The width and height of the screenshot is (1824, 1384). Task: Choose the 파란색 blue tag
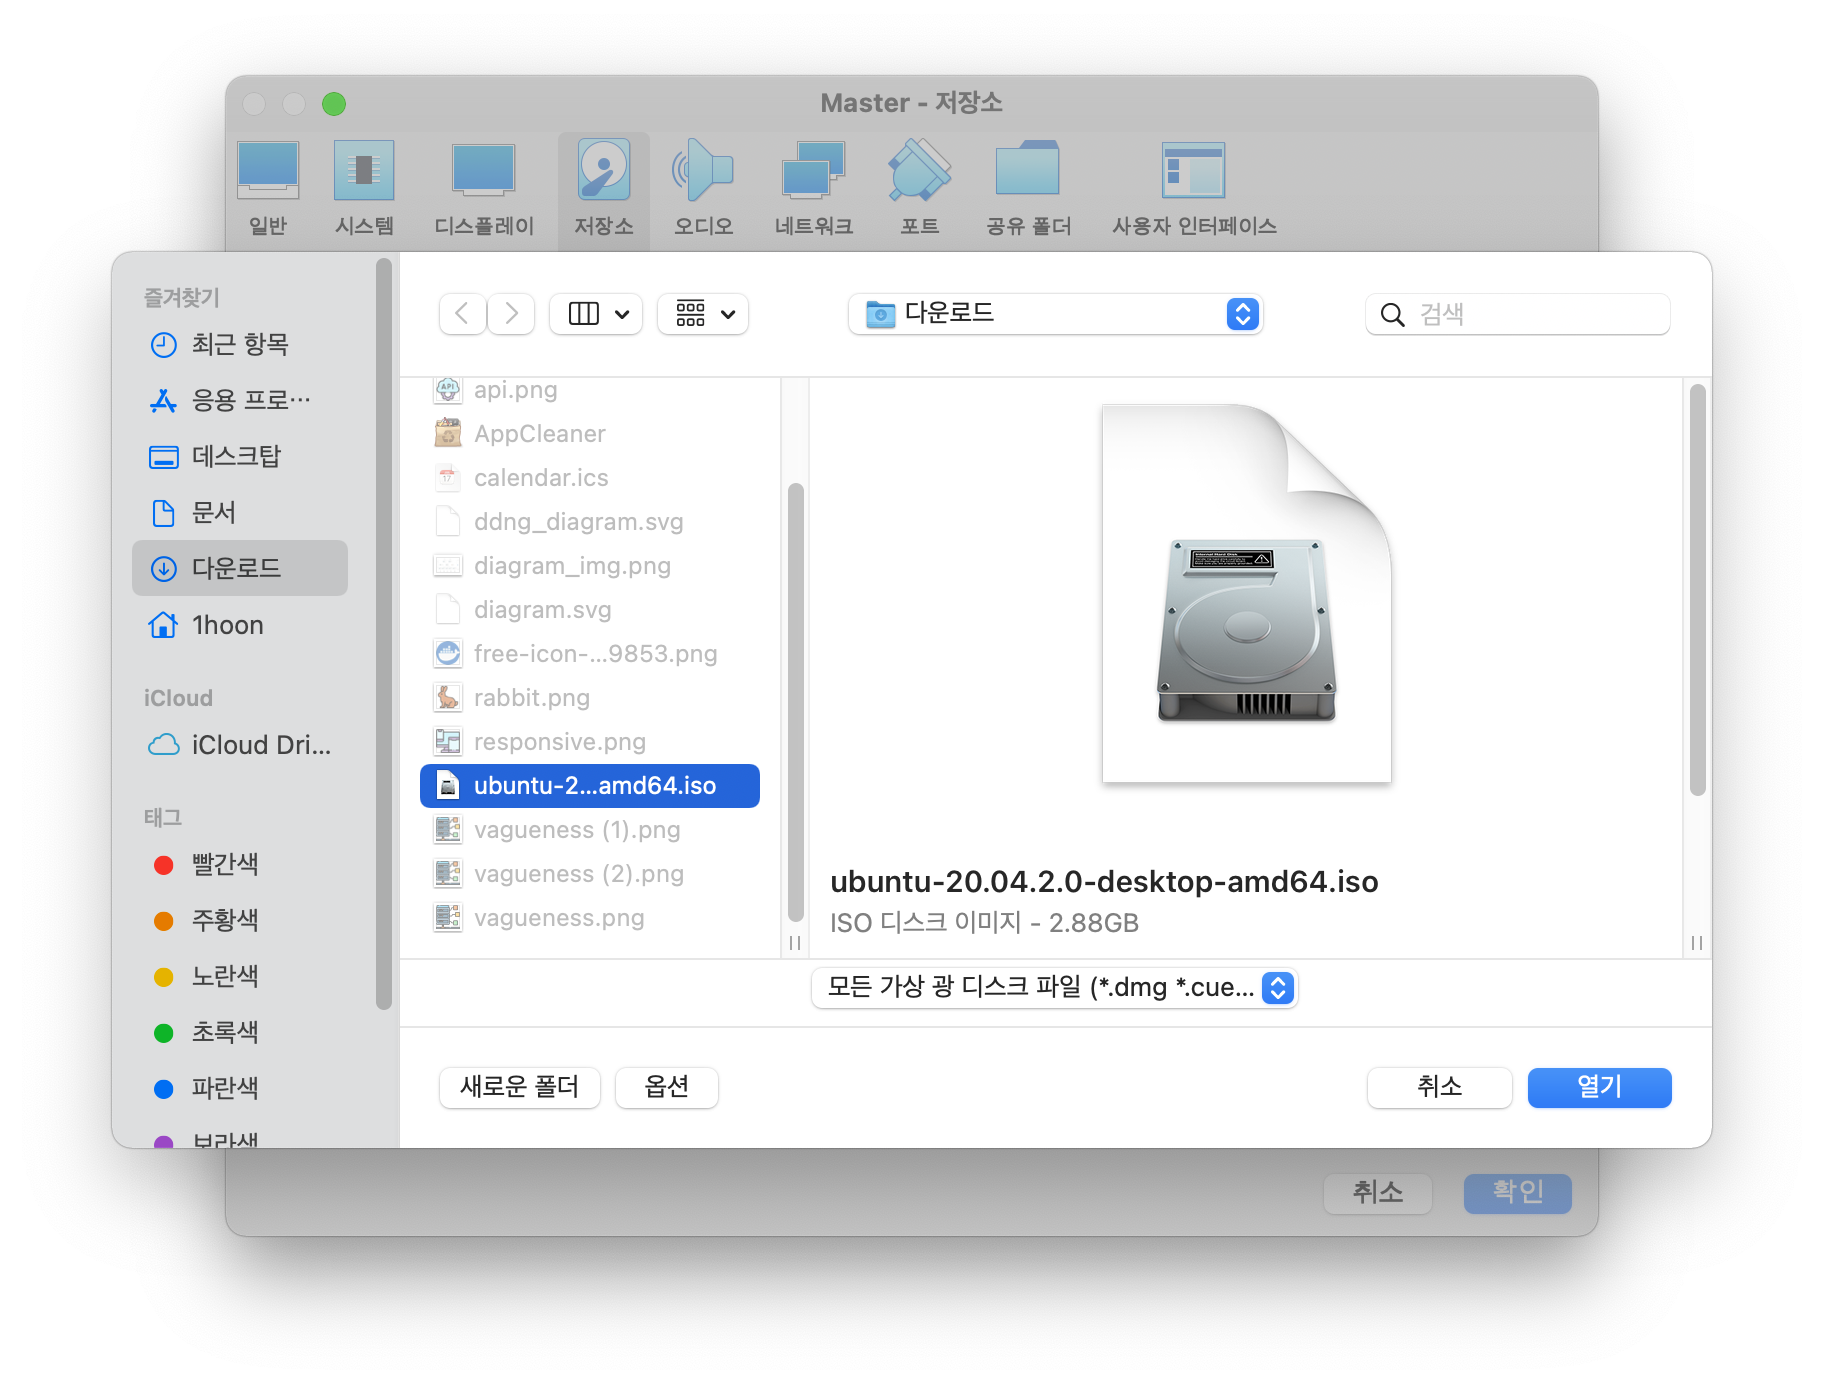[x=240, y=1089]
